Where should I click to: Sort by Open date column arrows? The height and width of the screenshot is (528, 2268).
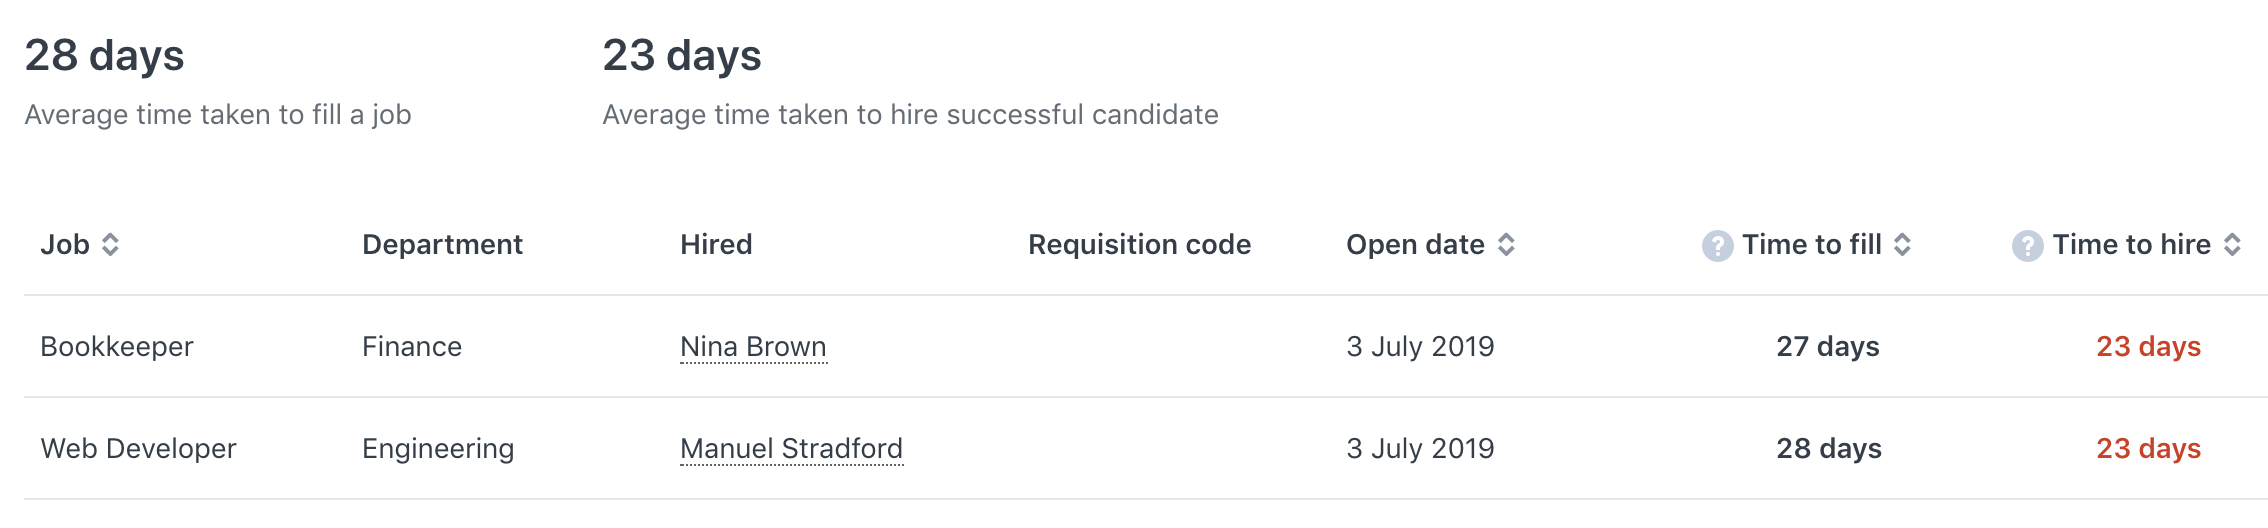point(1506,244)
